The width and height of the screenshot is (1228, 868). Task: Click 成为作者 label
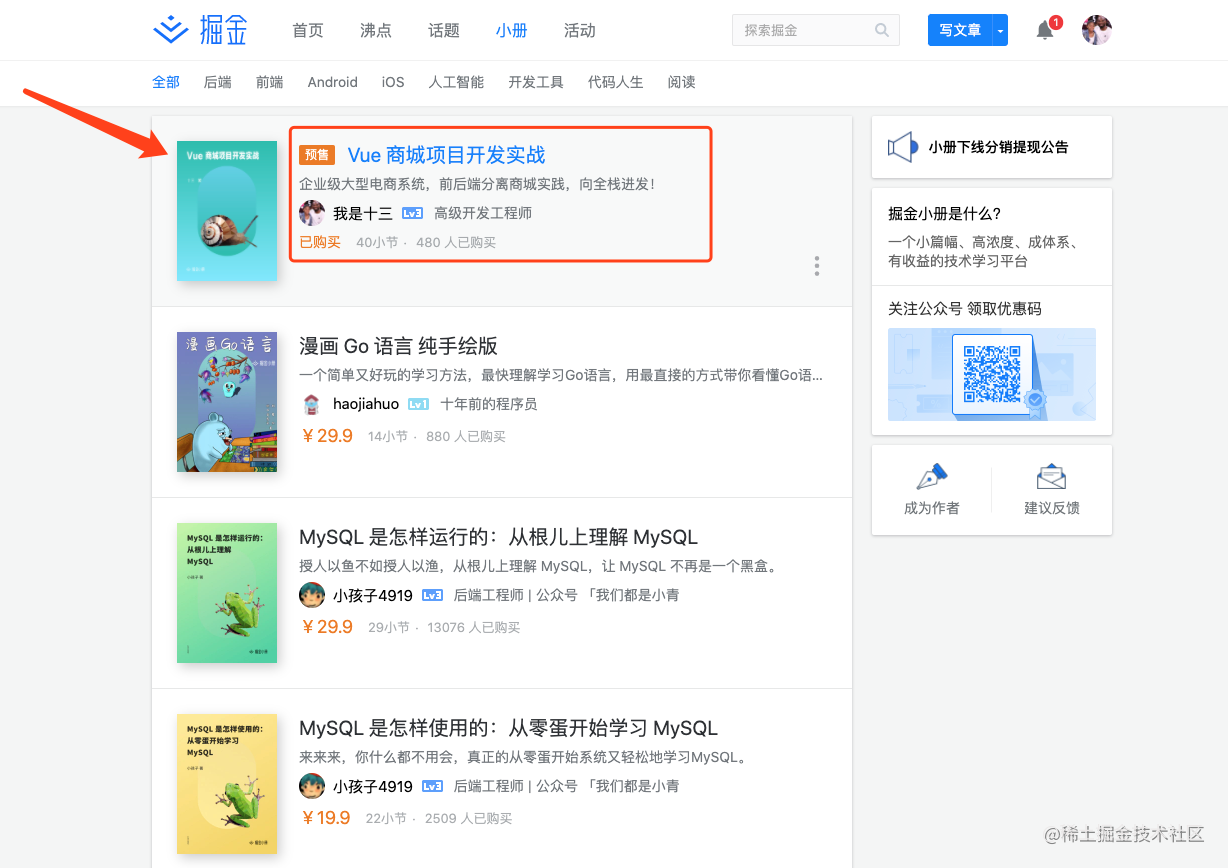(x=932, y=508)
